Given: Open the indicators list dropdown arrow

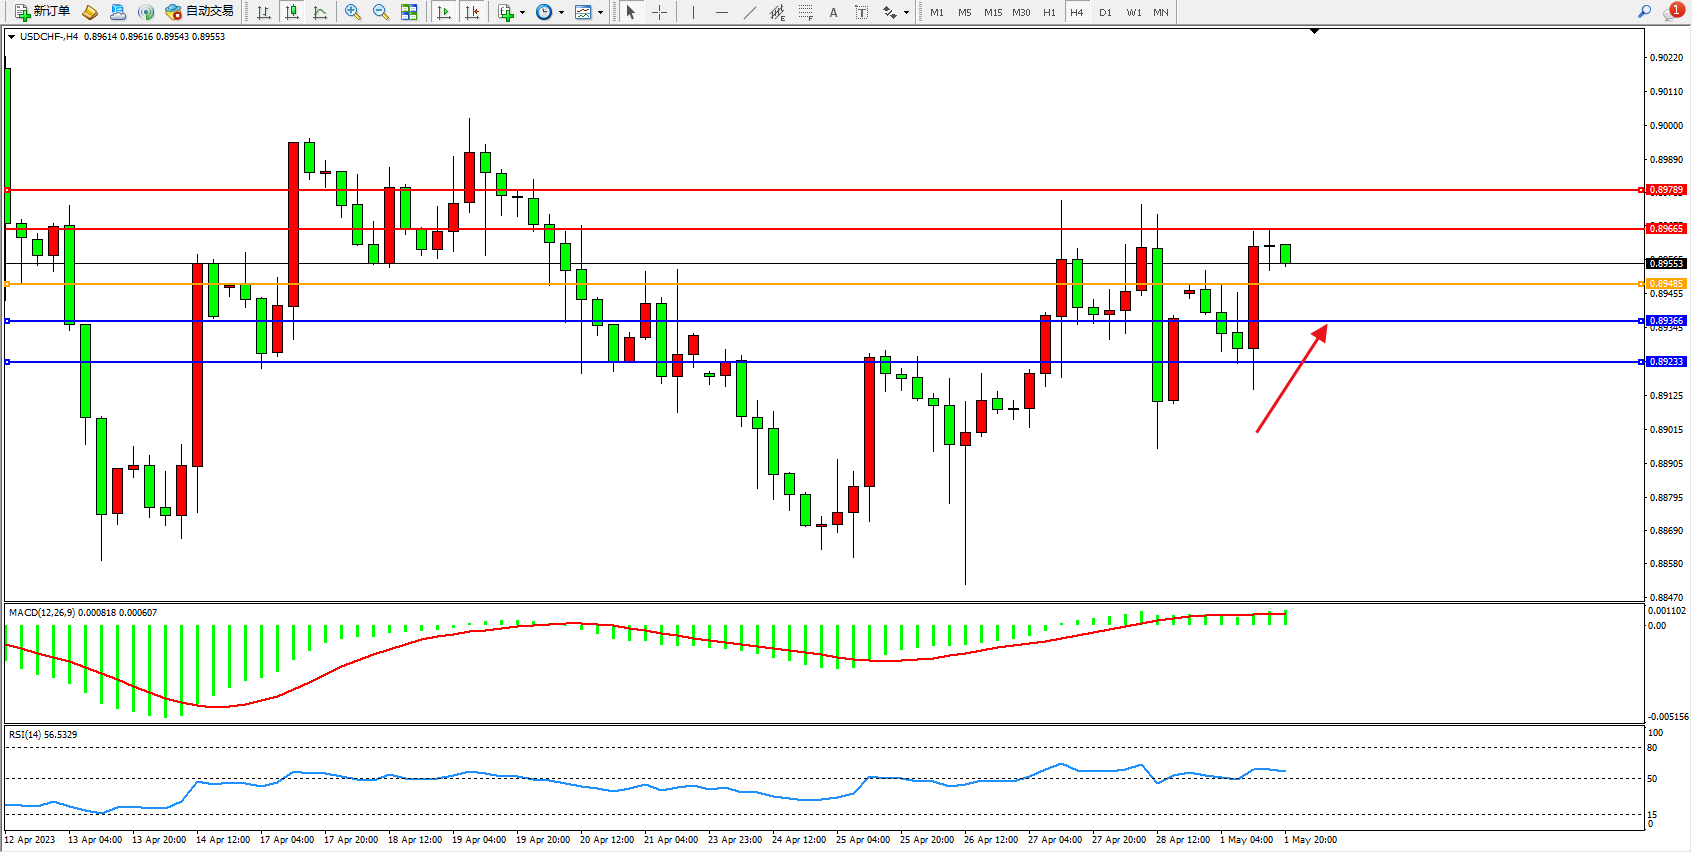Looking at the screenshot, I should tap(522, 13).
